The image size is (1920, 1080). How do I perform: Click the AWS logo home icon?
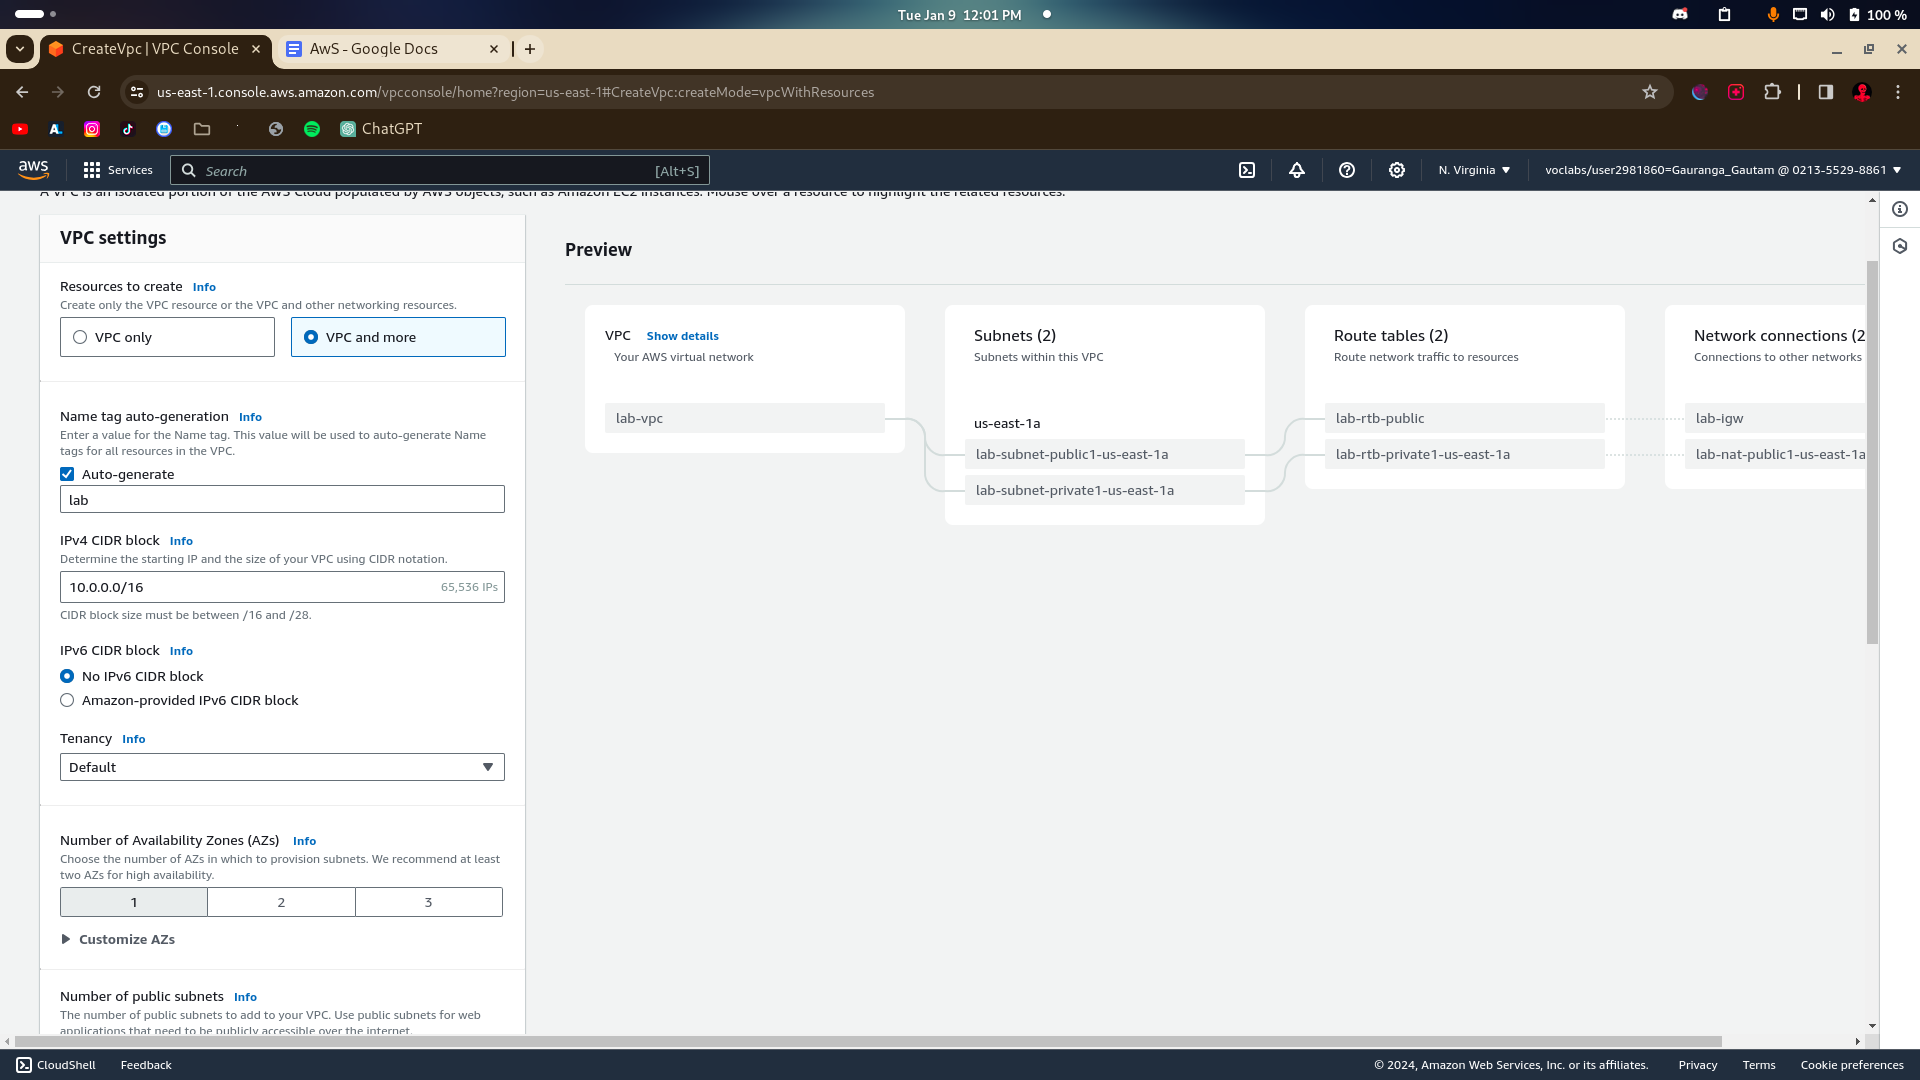click(33, 170)
